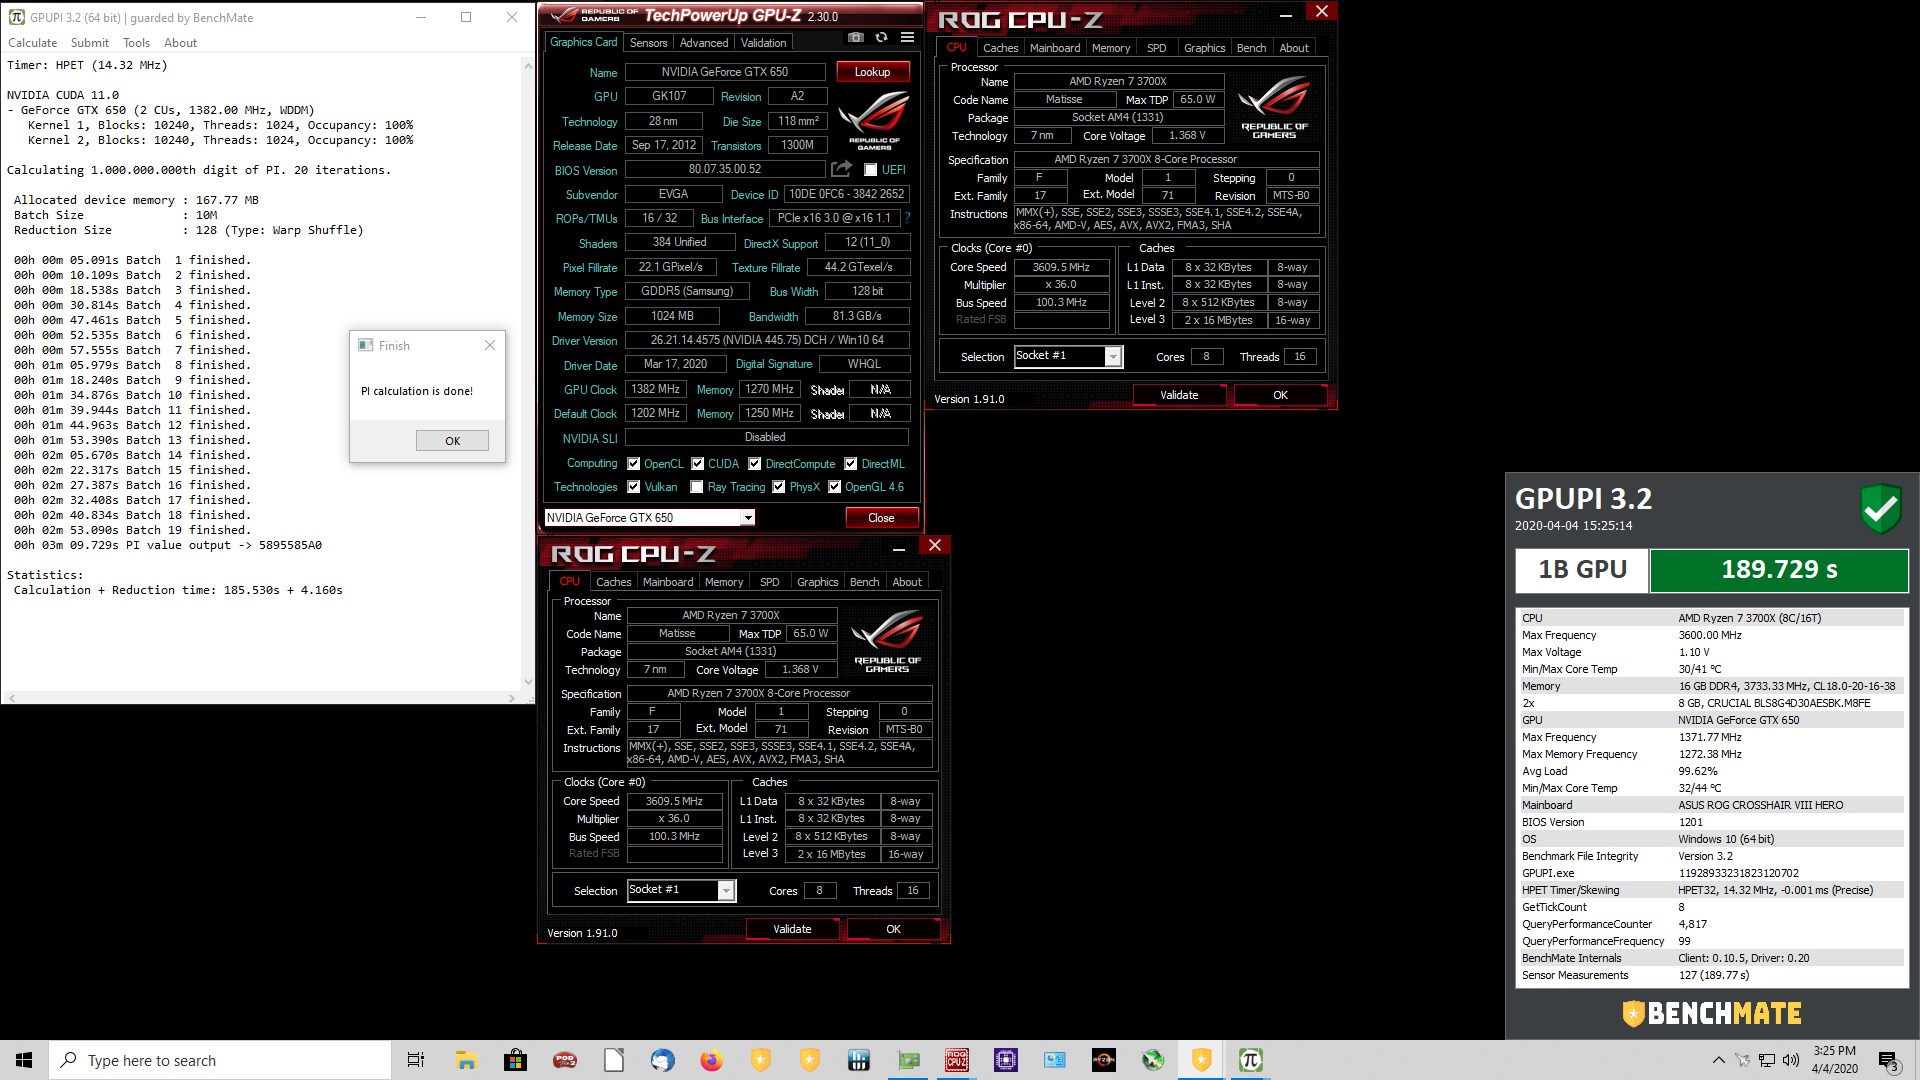This screenshot has height=1080, width=1920.
Task: Toggle the PhysX checkbox
Action: 778,487
